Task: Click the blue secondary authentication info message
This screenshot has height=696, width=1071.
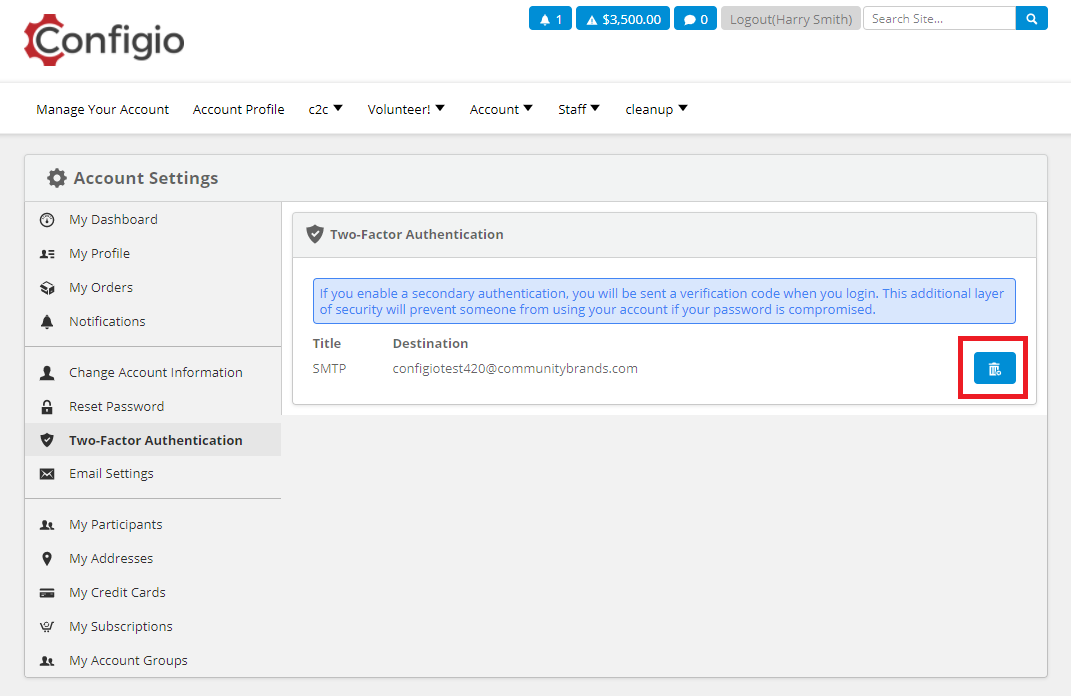Action: (664, 301)
